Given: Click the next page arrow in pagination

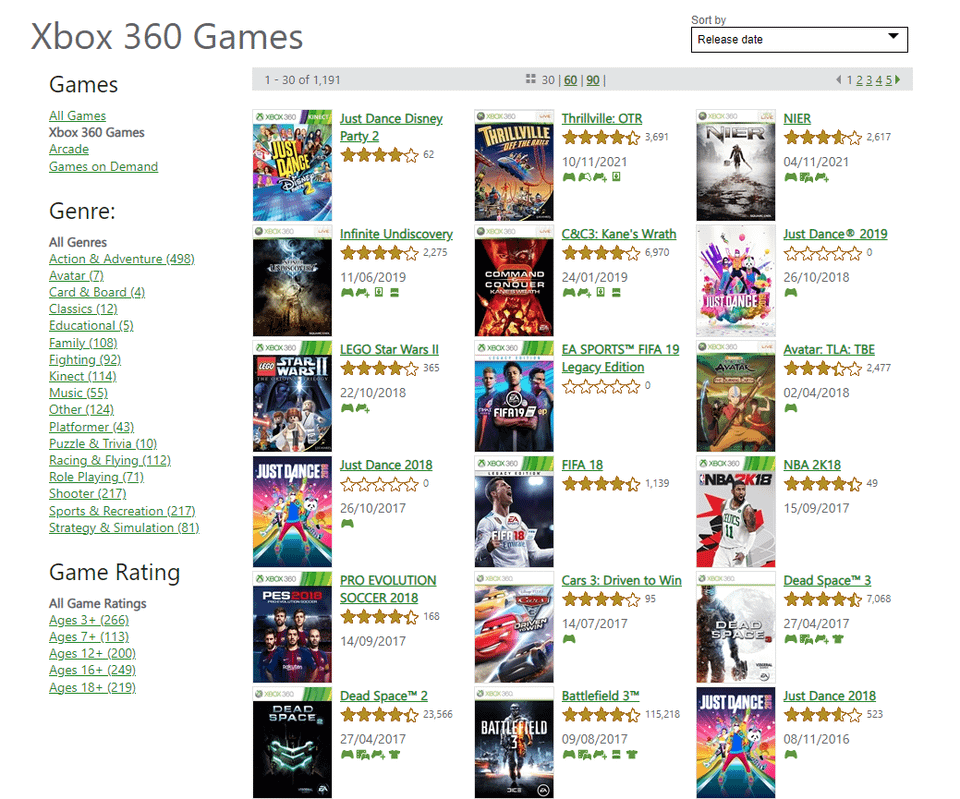Looking at the screenshot, I should [898, 80].
